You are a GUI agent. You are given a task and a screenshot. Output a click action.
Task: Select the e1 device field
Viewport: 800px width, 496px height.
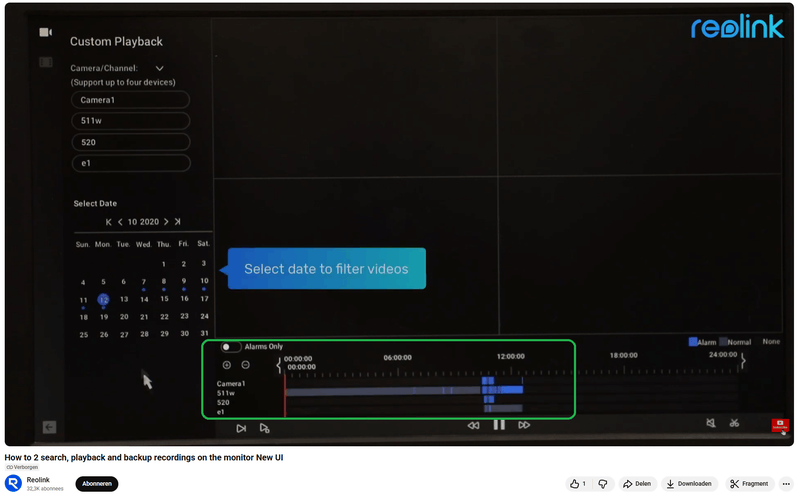(x=131, y=163)
